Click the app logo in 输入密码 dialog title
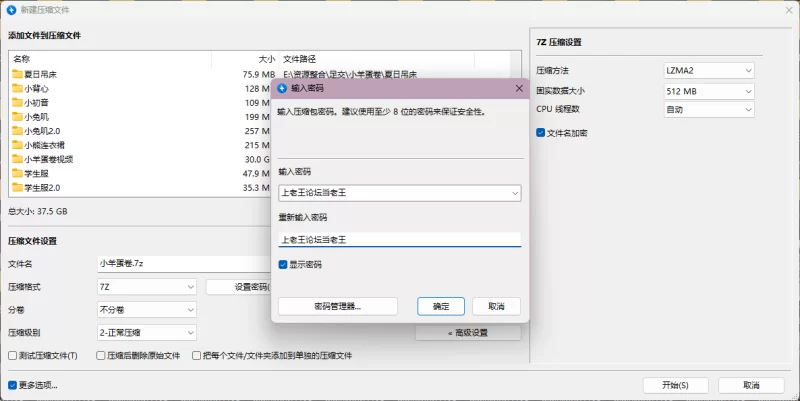The width and height of the screenshot is (800, 401). tap(282, 88)
